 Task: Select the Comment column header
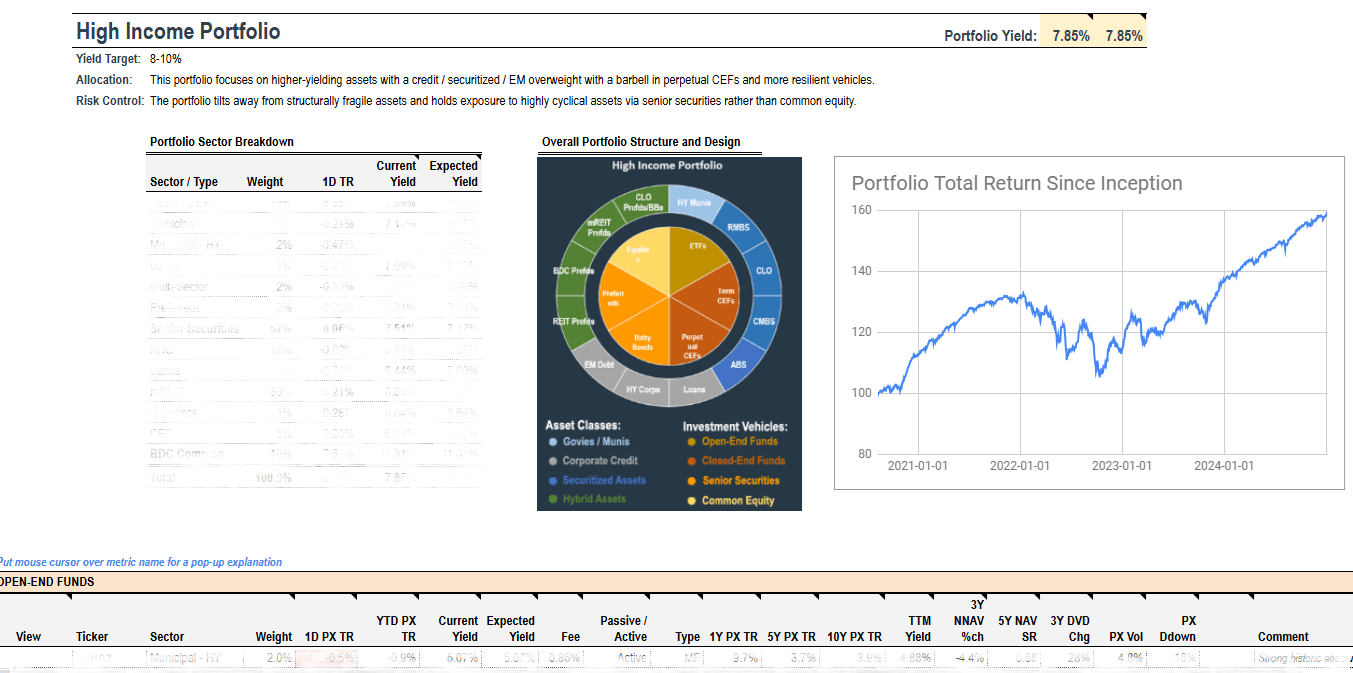point(1283,636)
